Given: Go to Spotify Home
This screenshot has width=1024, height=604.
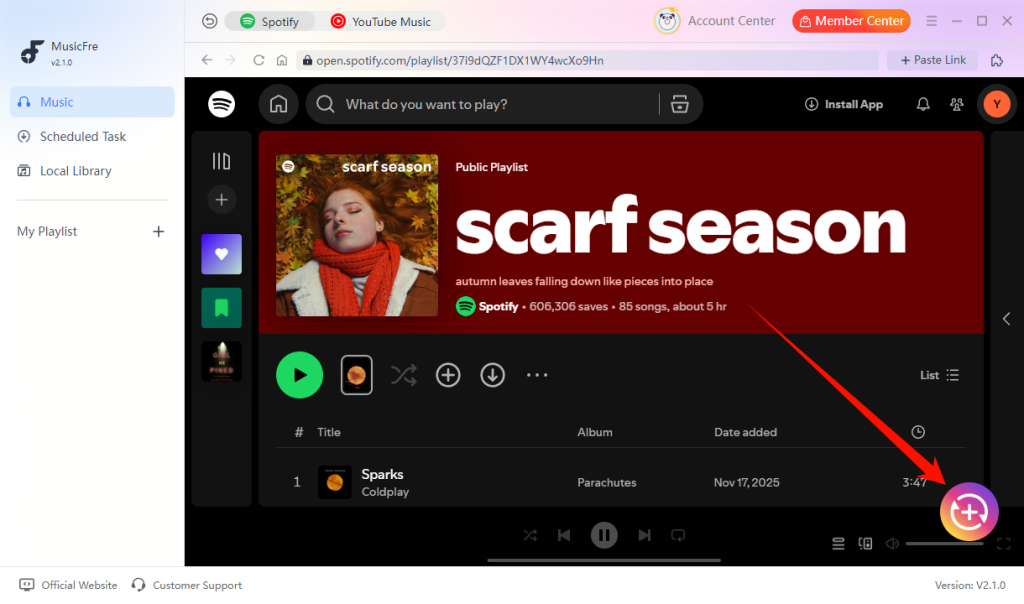Looking at the screenshot, I should point(279,104).
